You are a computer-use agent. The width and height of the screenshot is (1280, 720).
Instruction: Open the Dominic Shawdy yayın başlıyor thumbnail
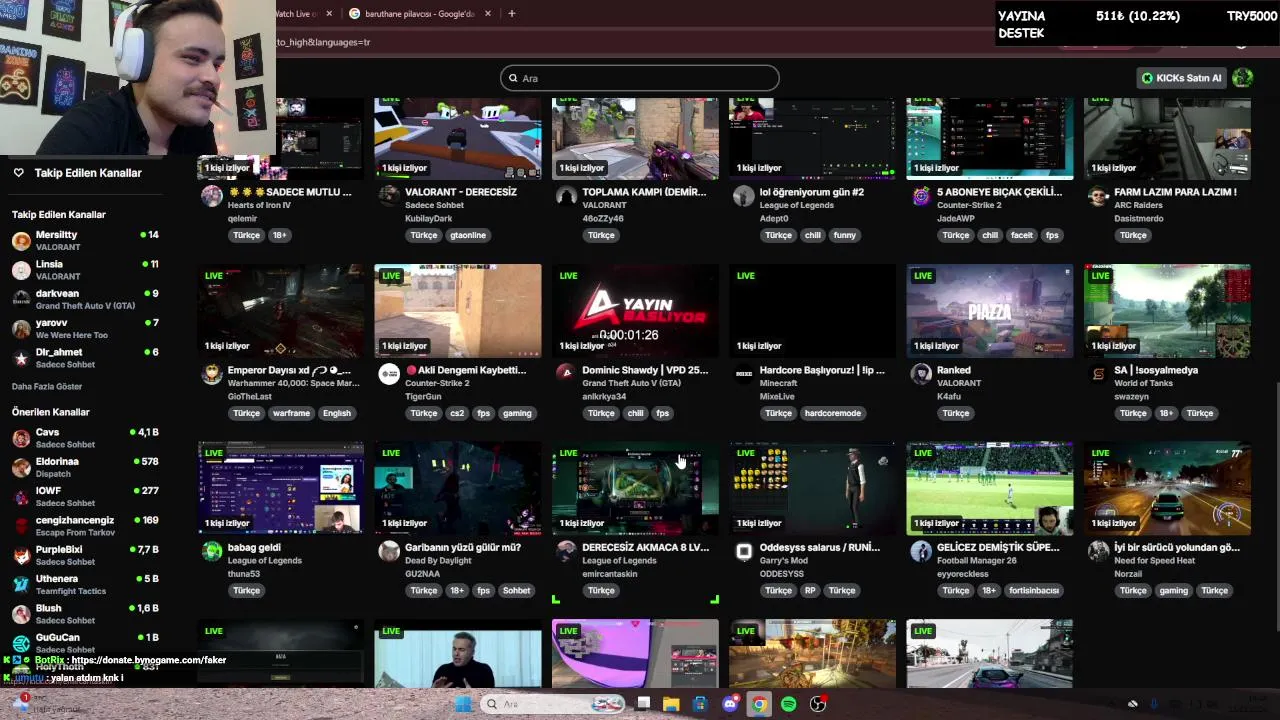coord(635,311)
